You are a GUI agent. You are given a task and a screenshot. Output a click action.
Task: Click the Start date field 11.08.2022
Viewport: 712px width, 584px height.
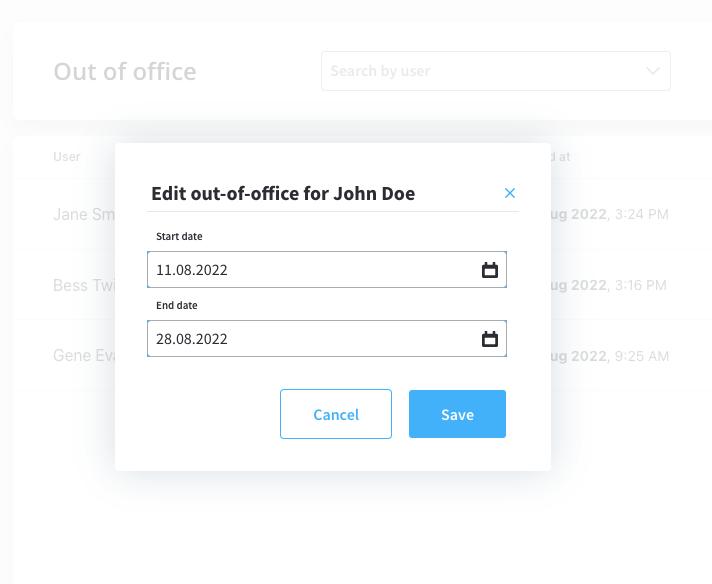(326, 270)
